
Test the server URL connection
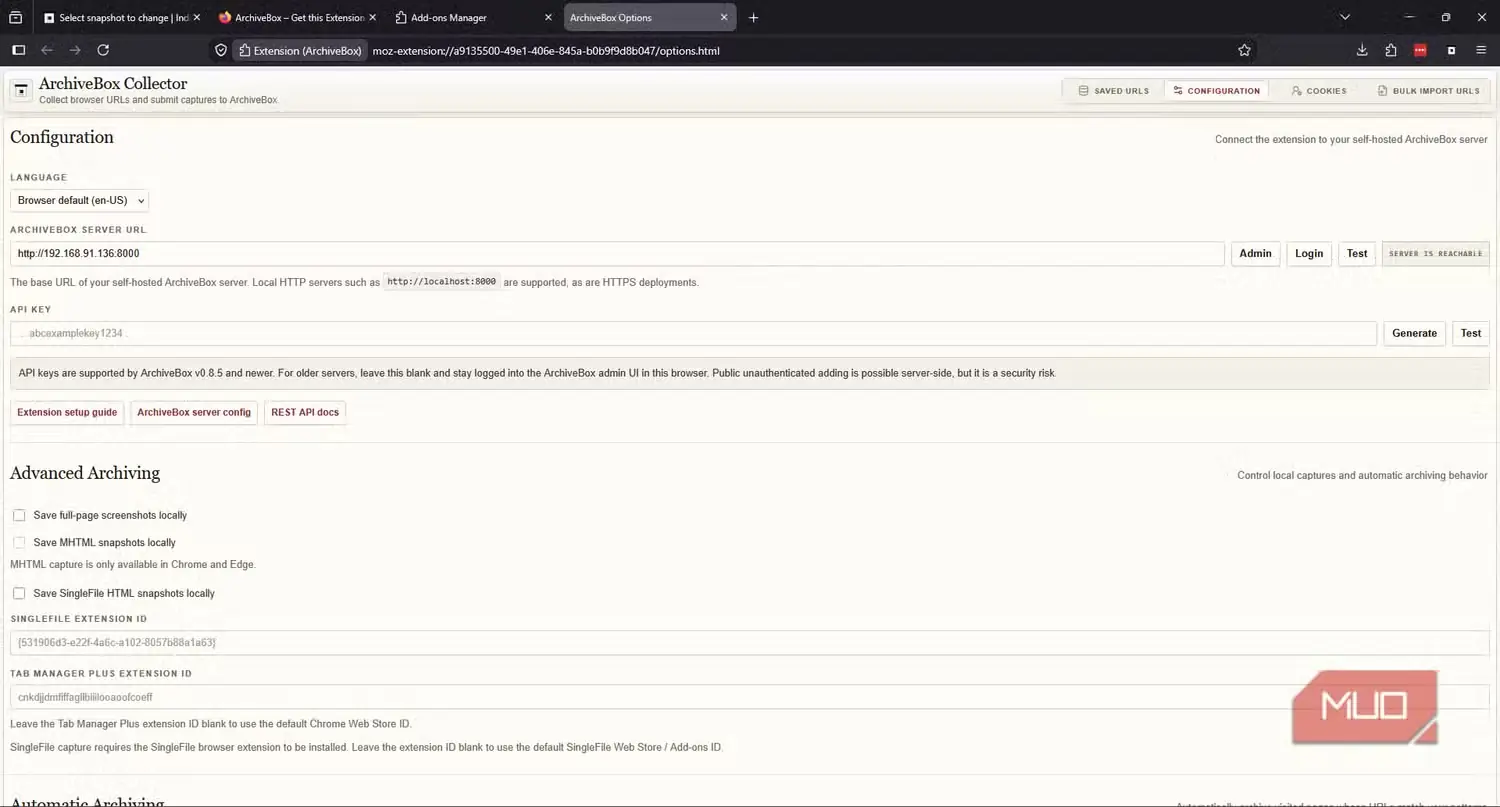pyautogui.click(x=1357, y=253)
